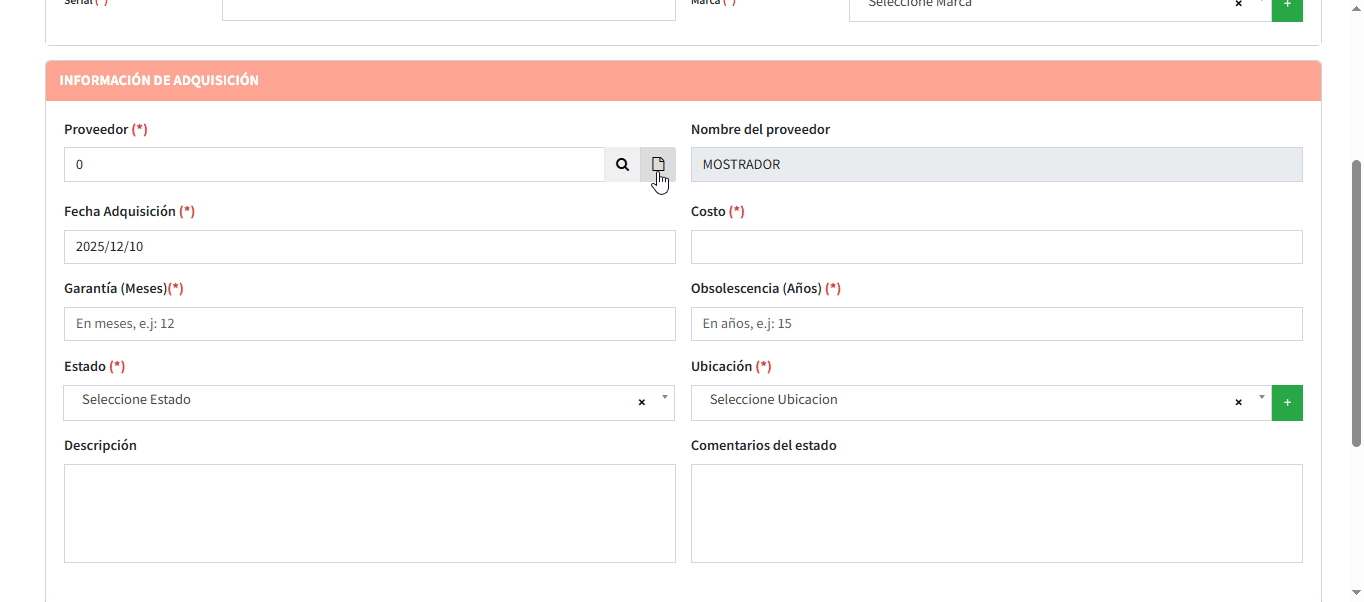Image resolution: width=1364 pixels, height=602 pixels.
Task: Click into the Costo input field
Action: pyautogui.click(x=996, y=247)
